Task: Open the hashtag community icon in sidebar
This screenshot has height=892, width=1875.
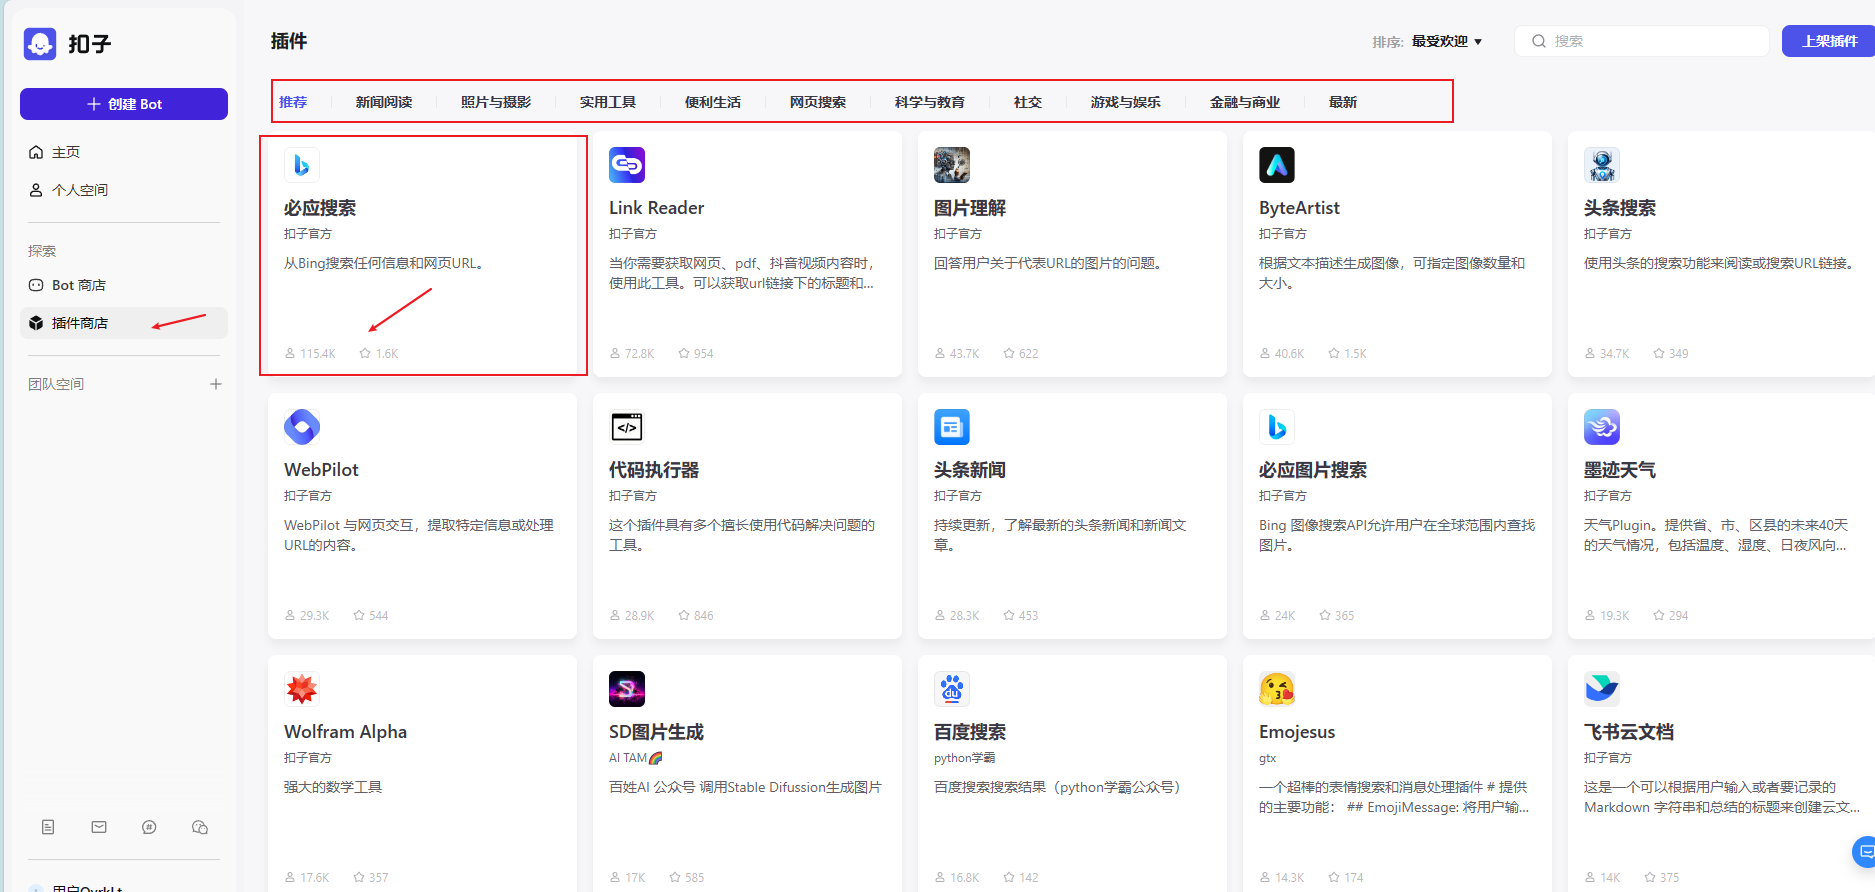Action: click(149, 827)
